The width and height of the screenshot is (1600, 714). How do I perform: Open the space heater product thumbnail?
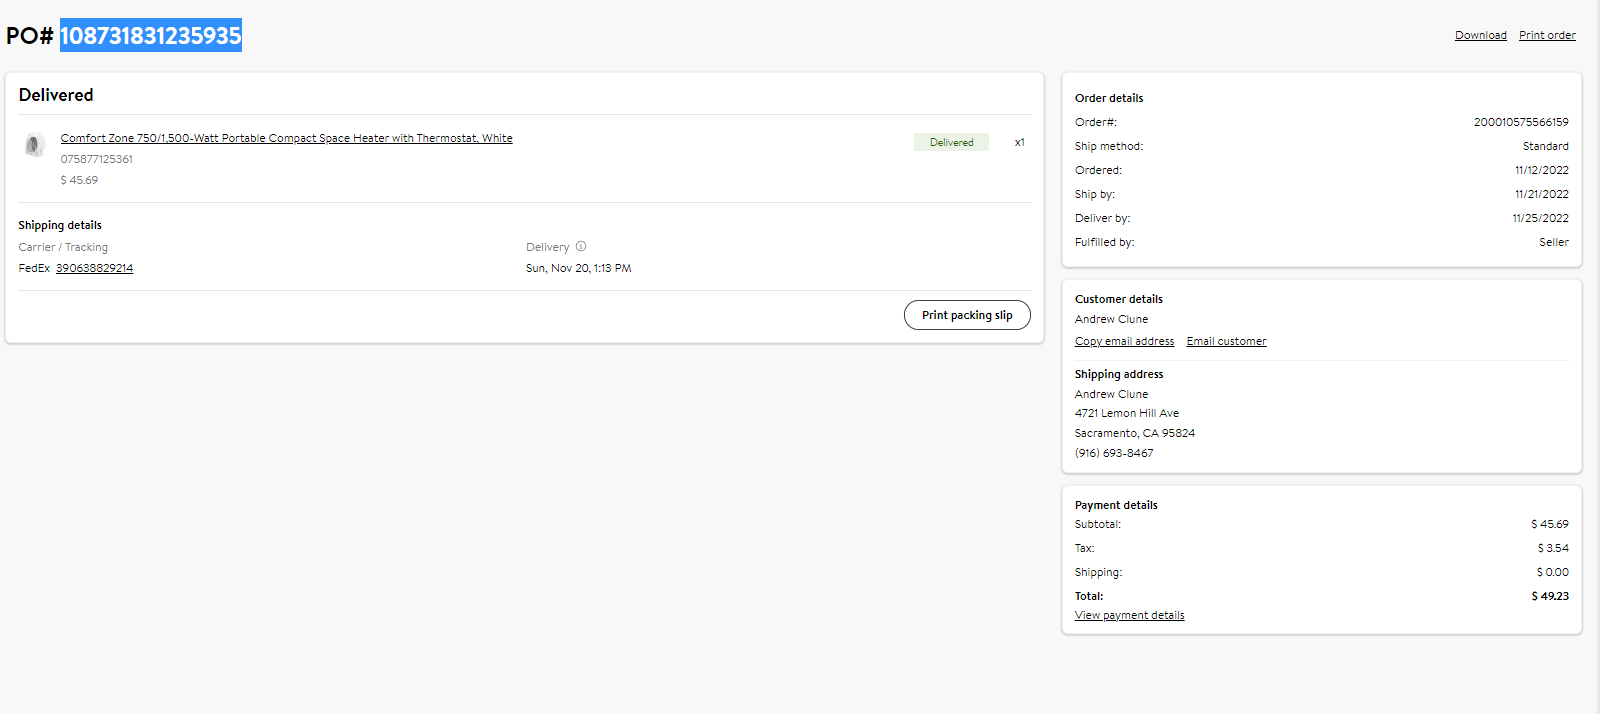(x=35, y=145)
